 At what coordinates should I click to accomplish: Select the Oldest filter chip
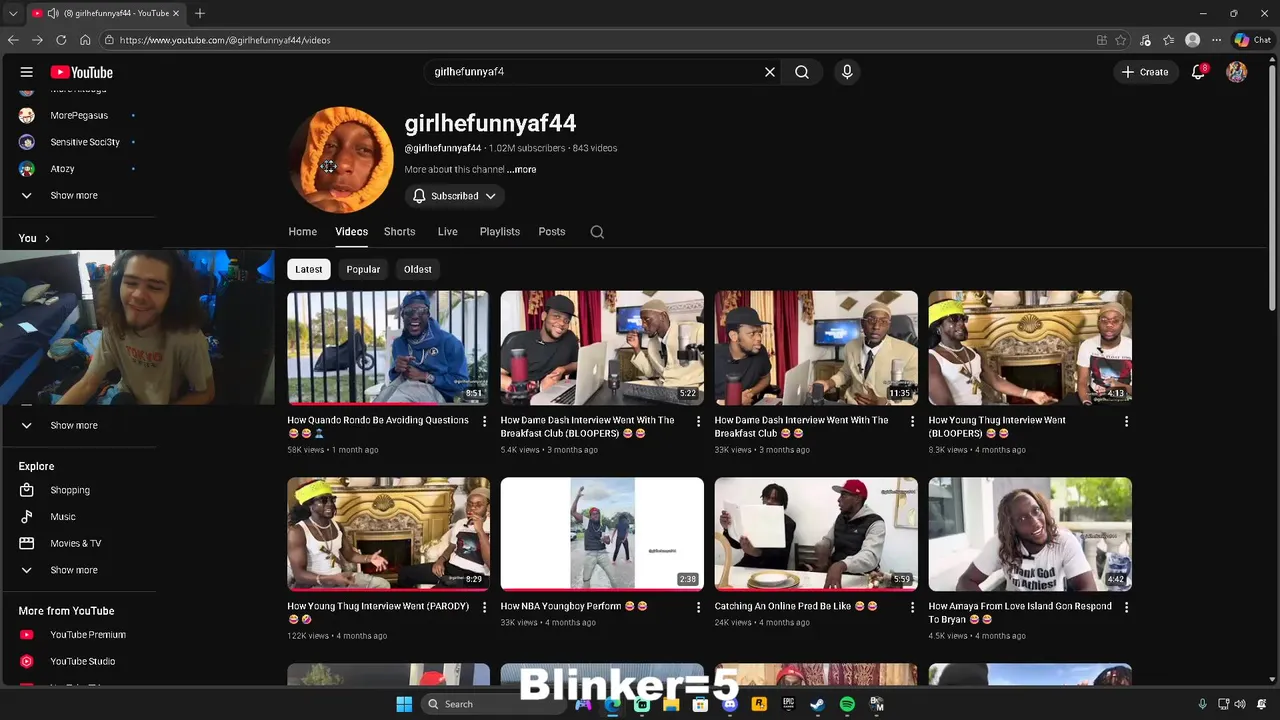[x=418, y=269]
